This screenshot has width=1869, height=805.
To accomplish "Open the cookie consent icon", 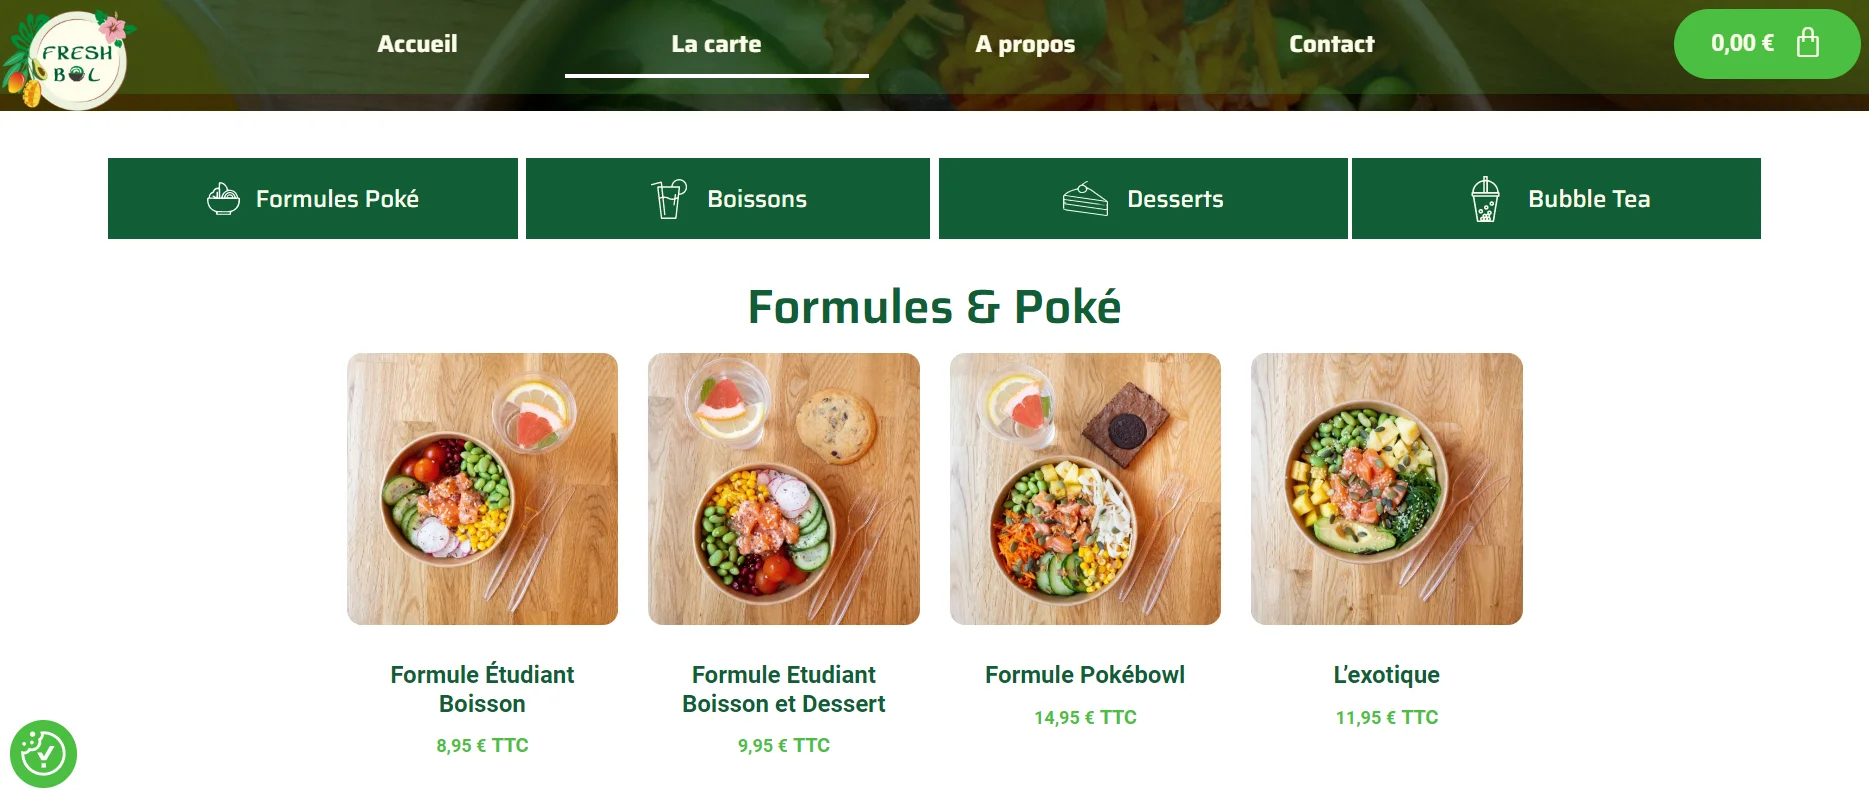I will tap(43, 753).
